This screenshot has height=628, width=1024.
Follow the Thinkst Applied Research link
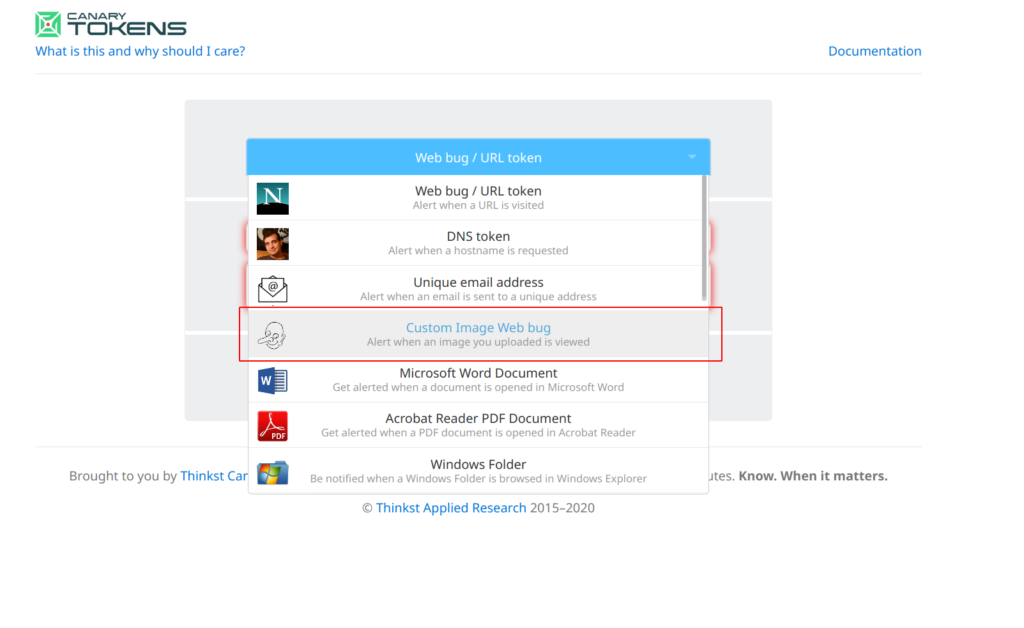pos(451,508)
